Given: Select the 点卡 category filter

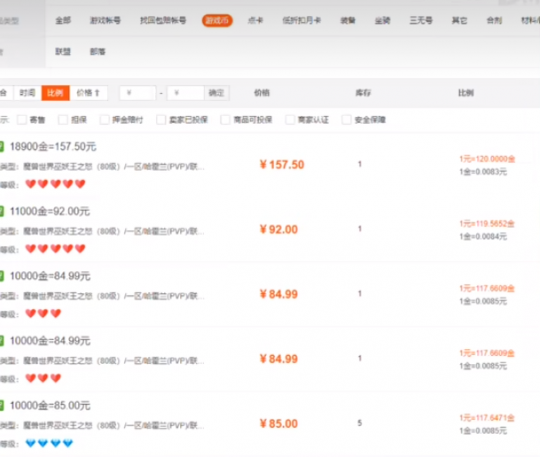Looking at the screenshot, I should pos(256,20).
